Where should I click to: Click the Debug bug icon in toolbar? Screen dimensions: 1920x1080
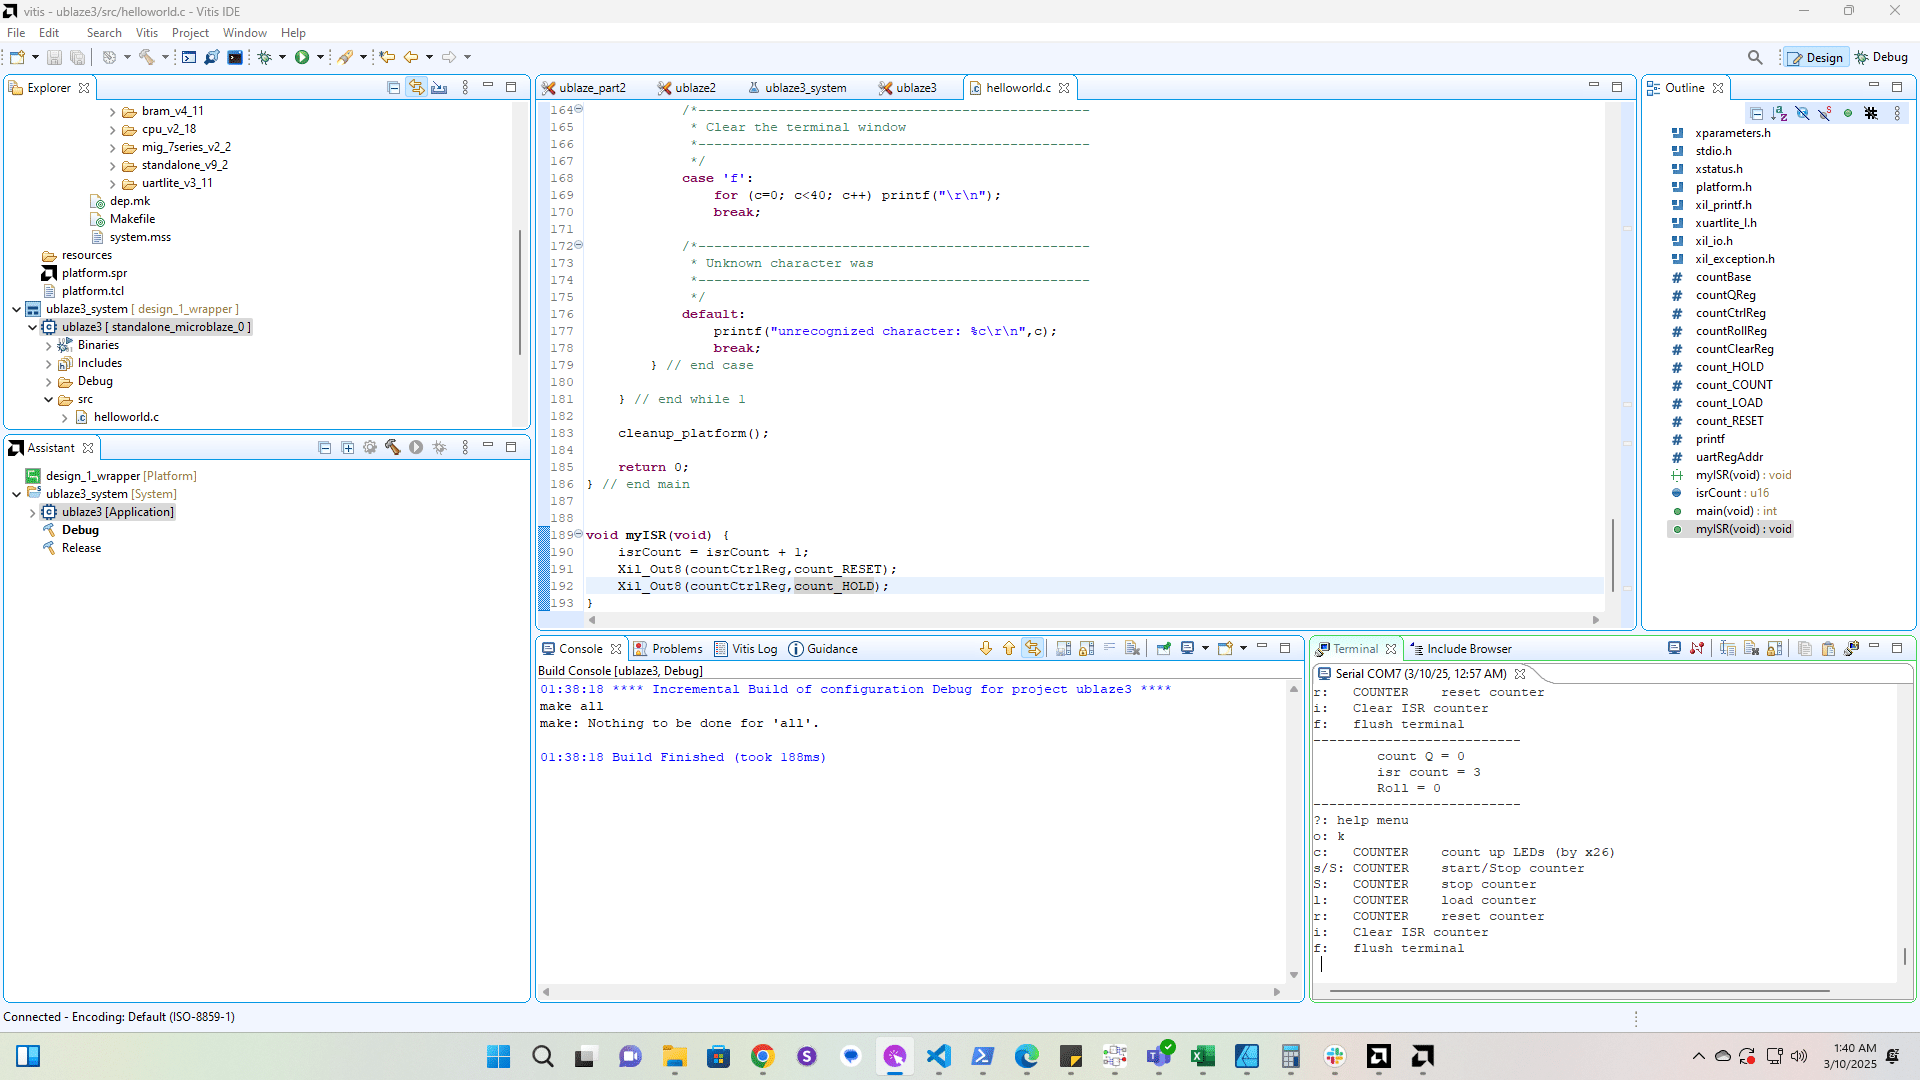click(265, 57)
